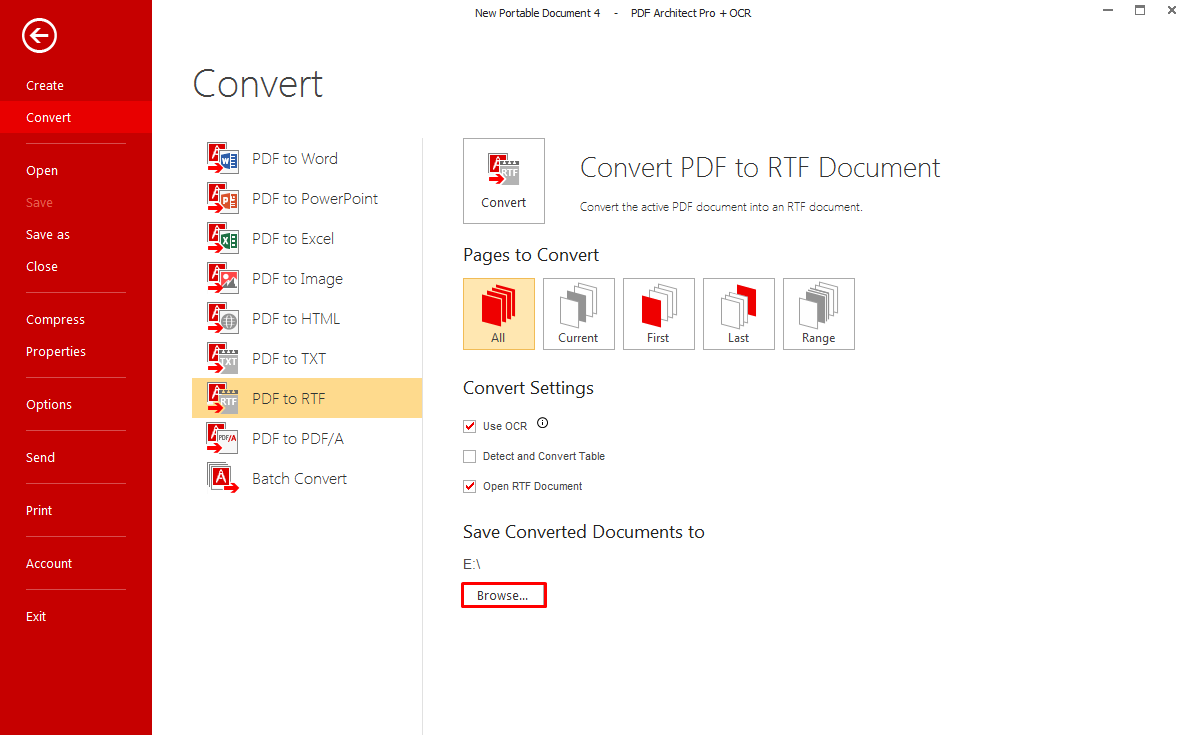Screen dimensions: 1188x735
Task: Select the PDF to PDF/A conversion icon
Action: pos(223,439)
